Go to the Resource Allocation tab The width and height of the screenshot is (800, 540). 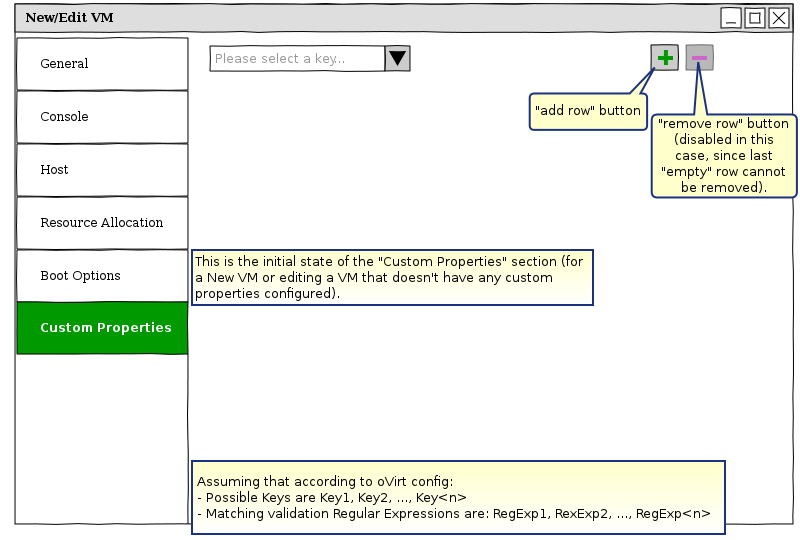click(102, 223)
